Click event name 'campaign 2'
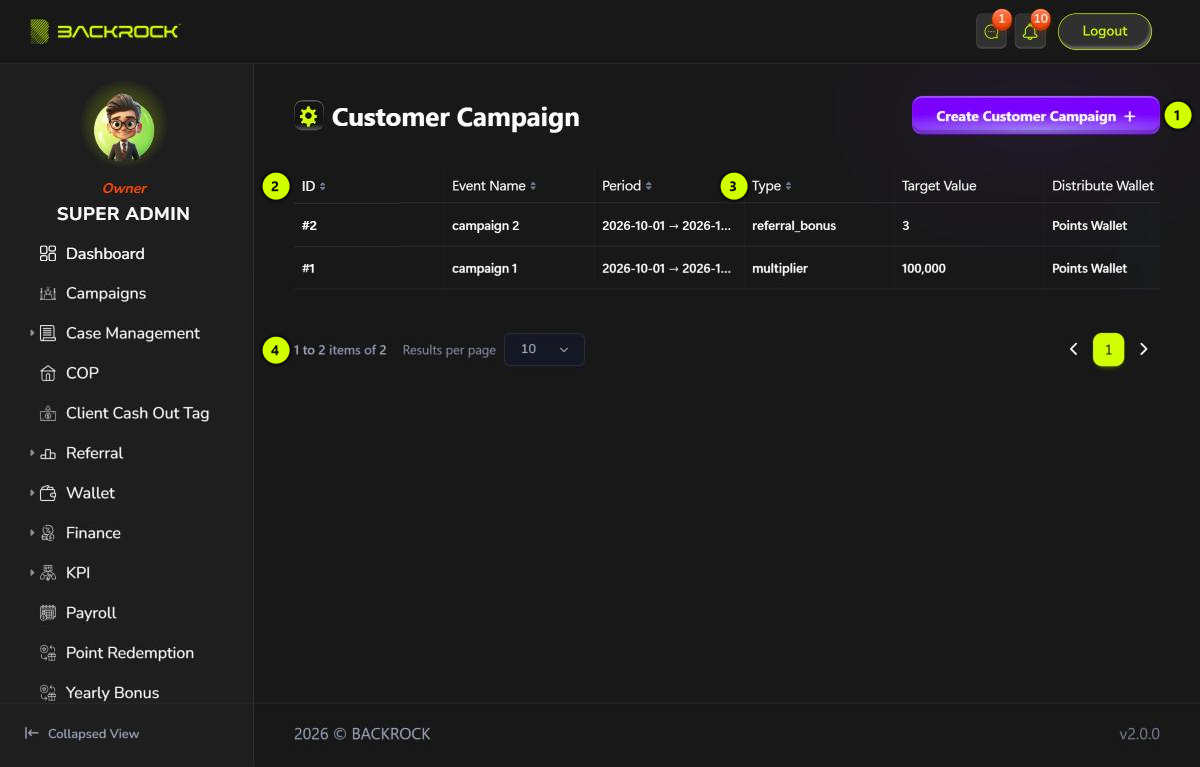This screenshot has height=767, width=1200. click(485, 226)
